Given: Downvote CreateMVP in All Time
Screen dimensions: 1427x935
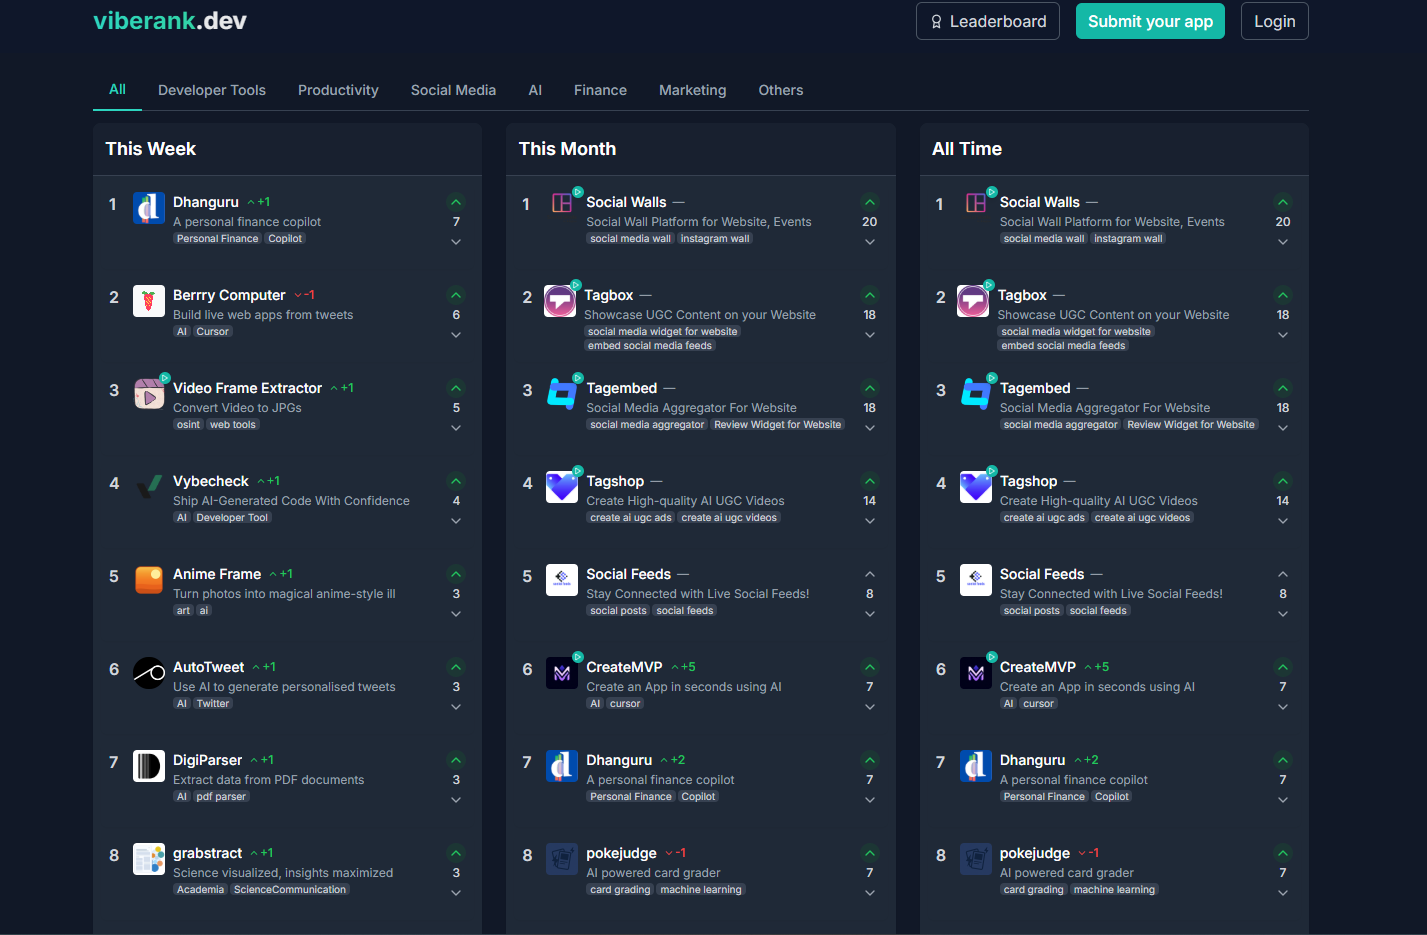Looking at the screenshot, I should click(x=1283, y=707).
